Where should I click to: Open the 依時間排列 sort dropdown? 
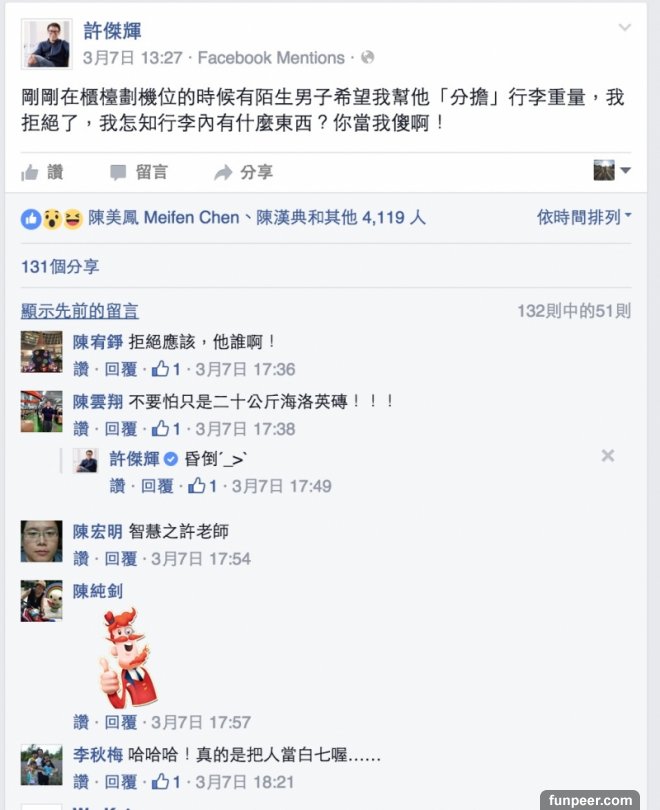point(584,217)
